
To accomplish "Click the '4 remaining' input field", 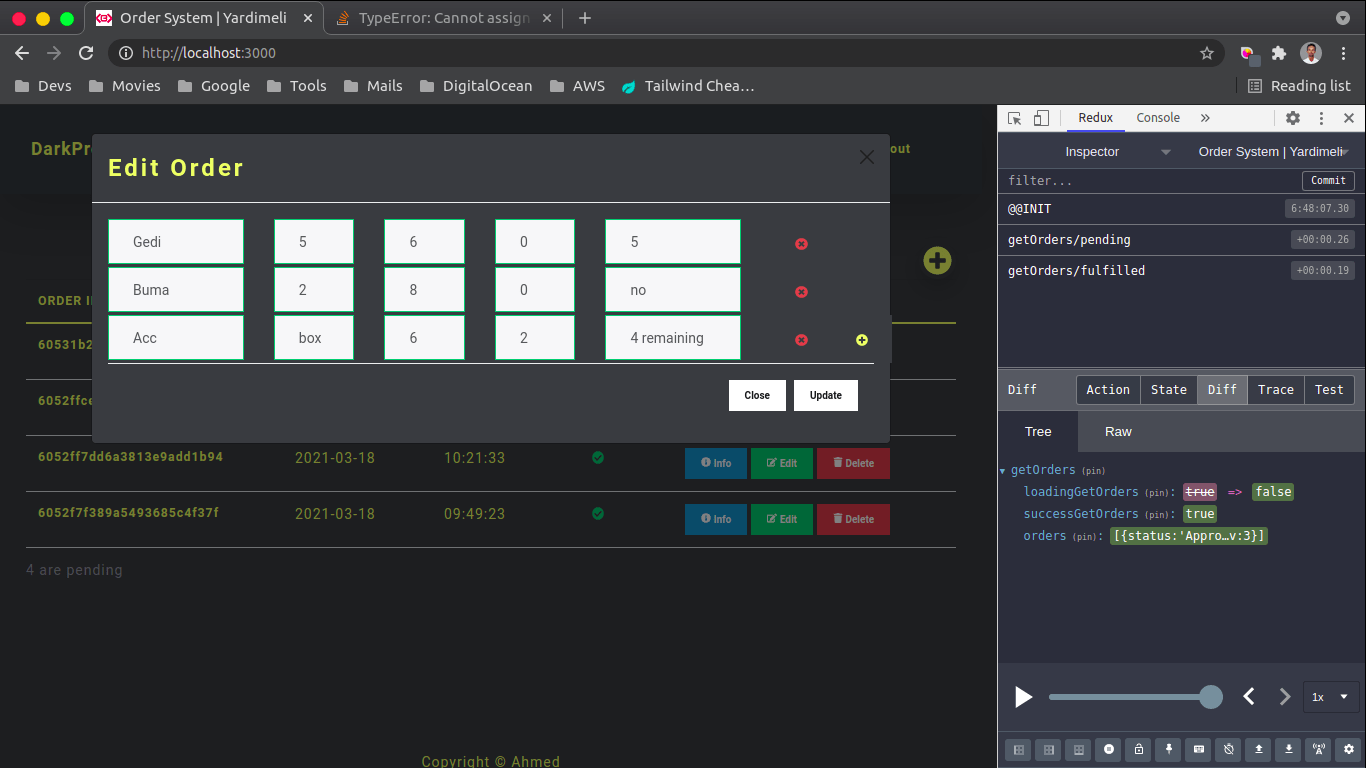I will (x=673, y=338).
